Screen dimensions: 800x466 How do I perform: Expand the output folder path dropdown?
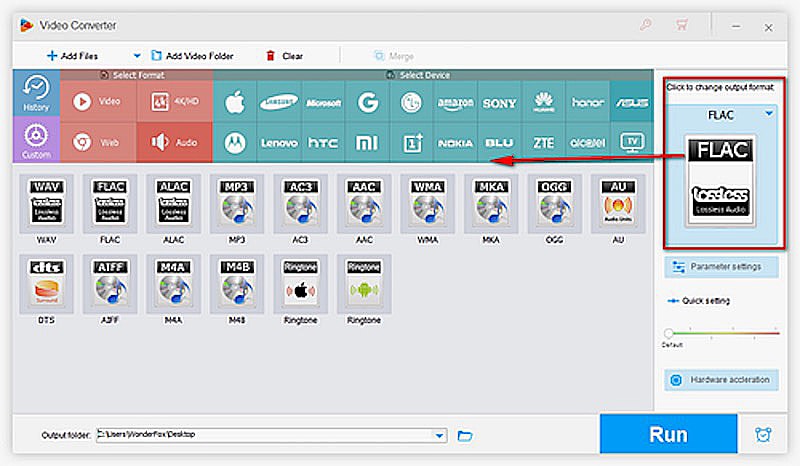coord(439,435)
